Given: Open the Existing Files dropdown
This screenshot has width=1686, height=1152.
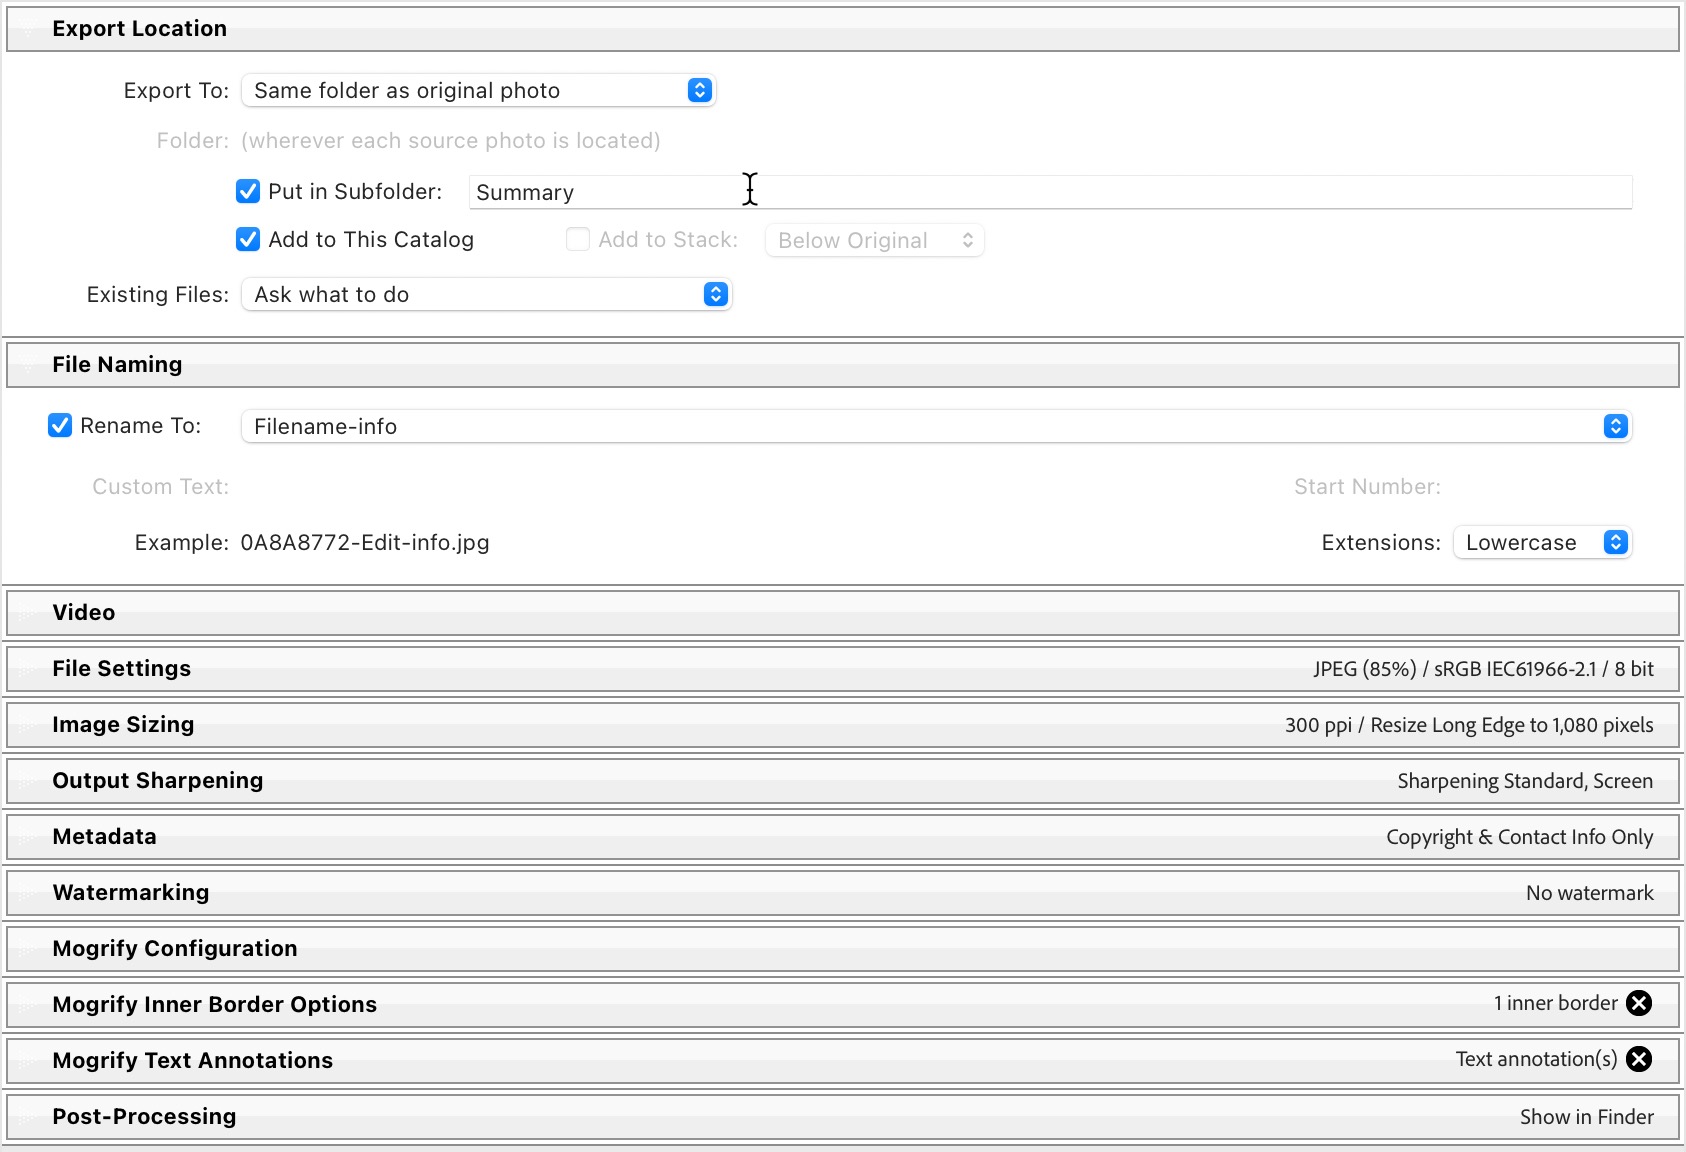Looking at the screenshot, I should click(487, 295).
